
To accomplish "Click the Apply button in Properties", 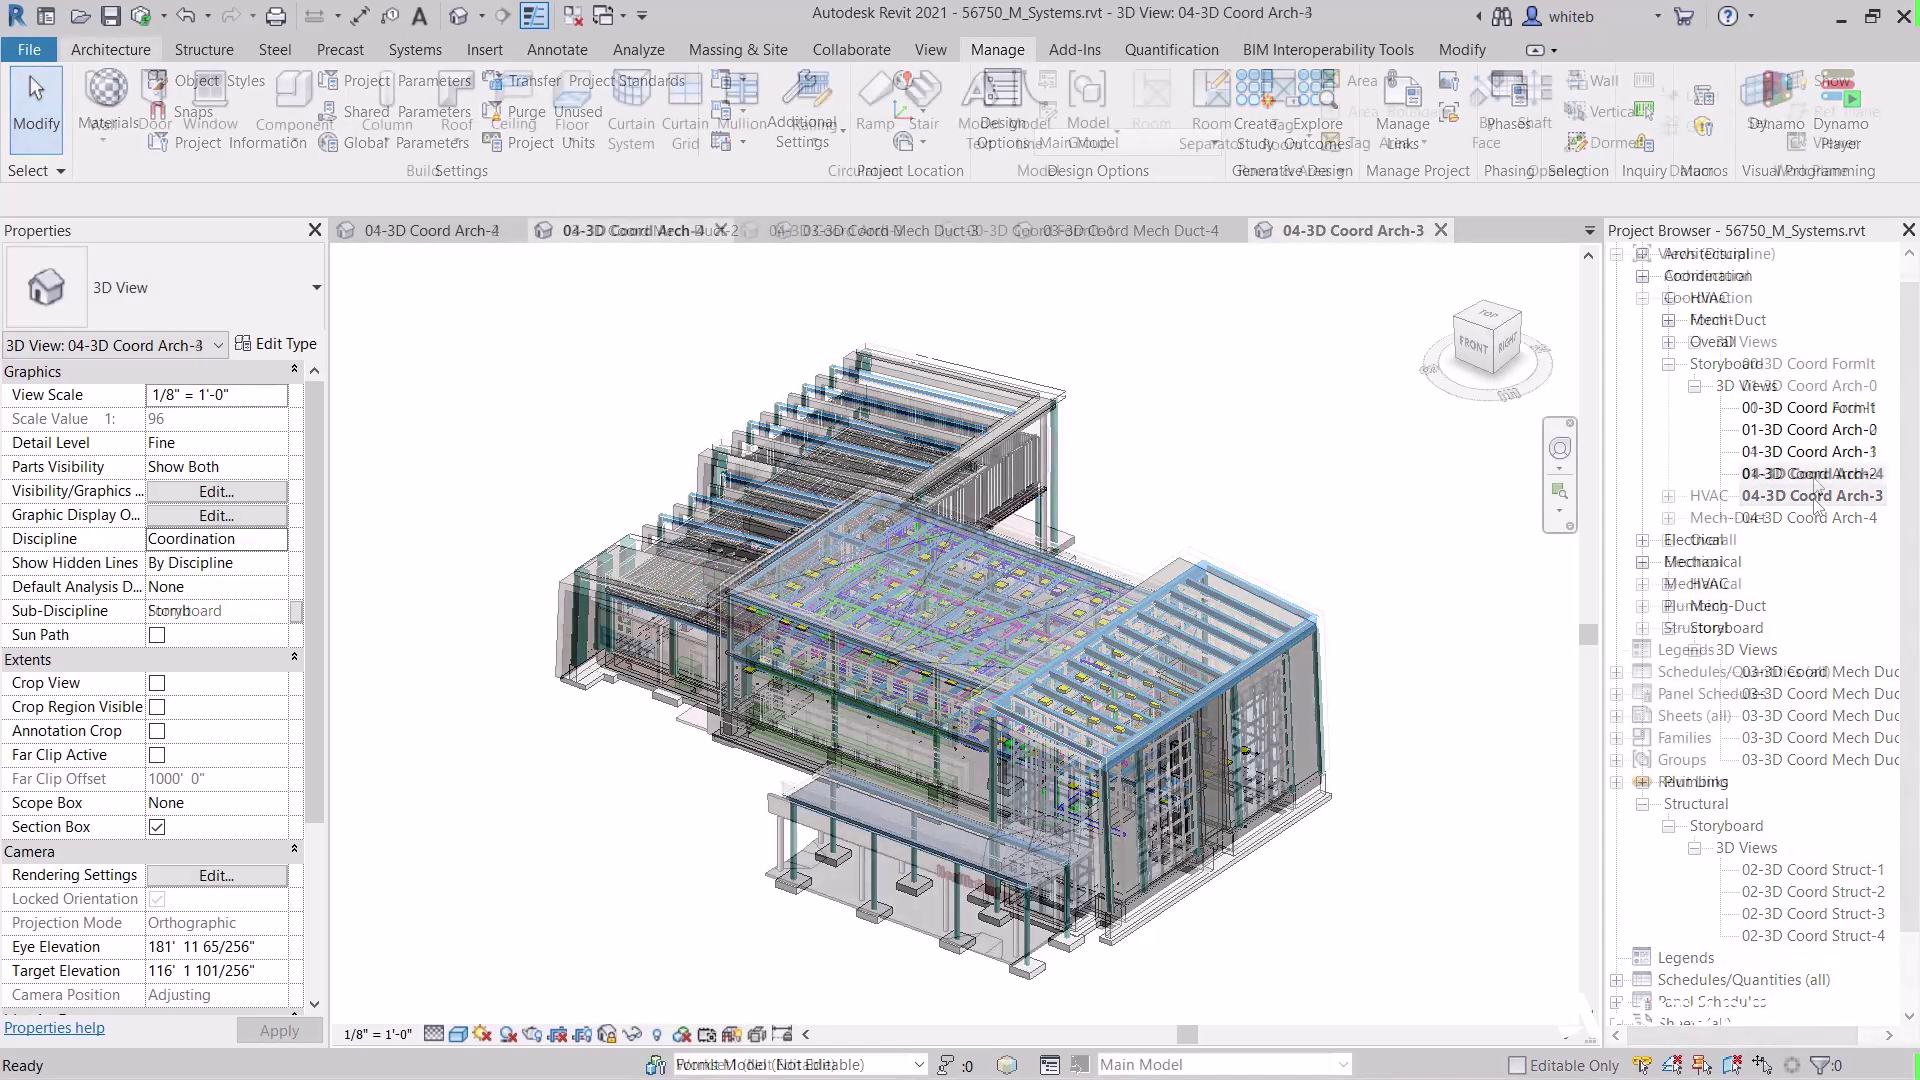I will tap(279, 1031).
